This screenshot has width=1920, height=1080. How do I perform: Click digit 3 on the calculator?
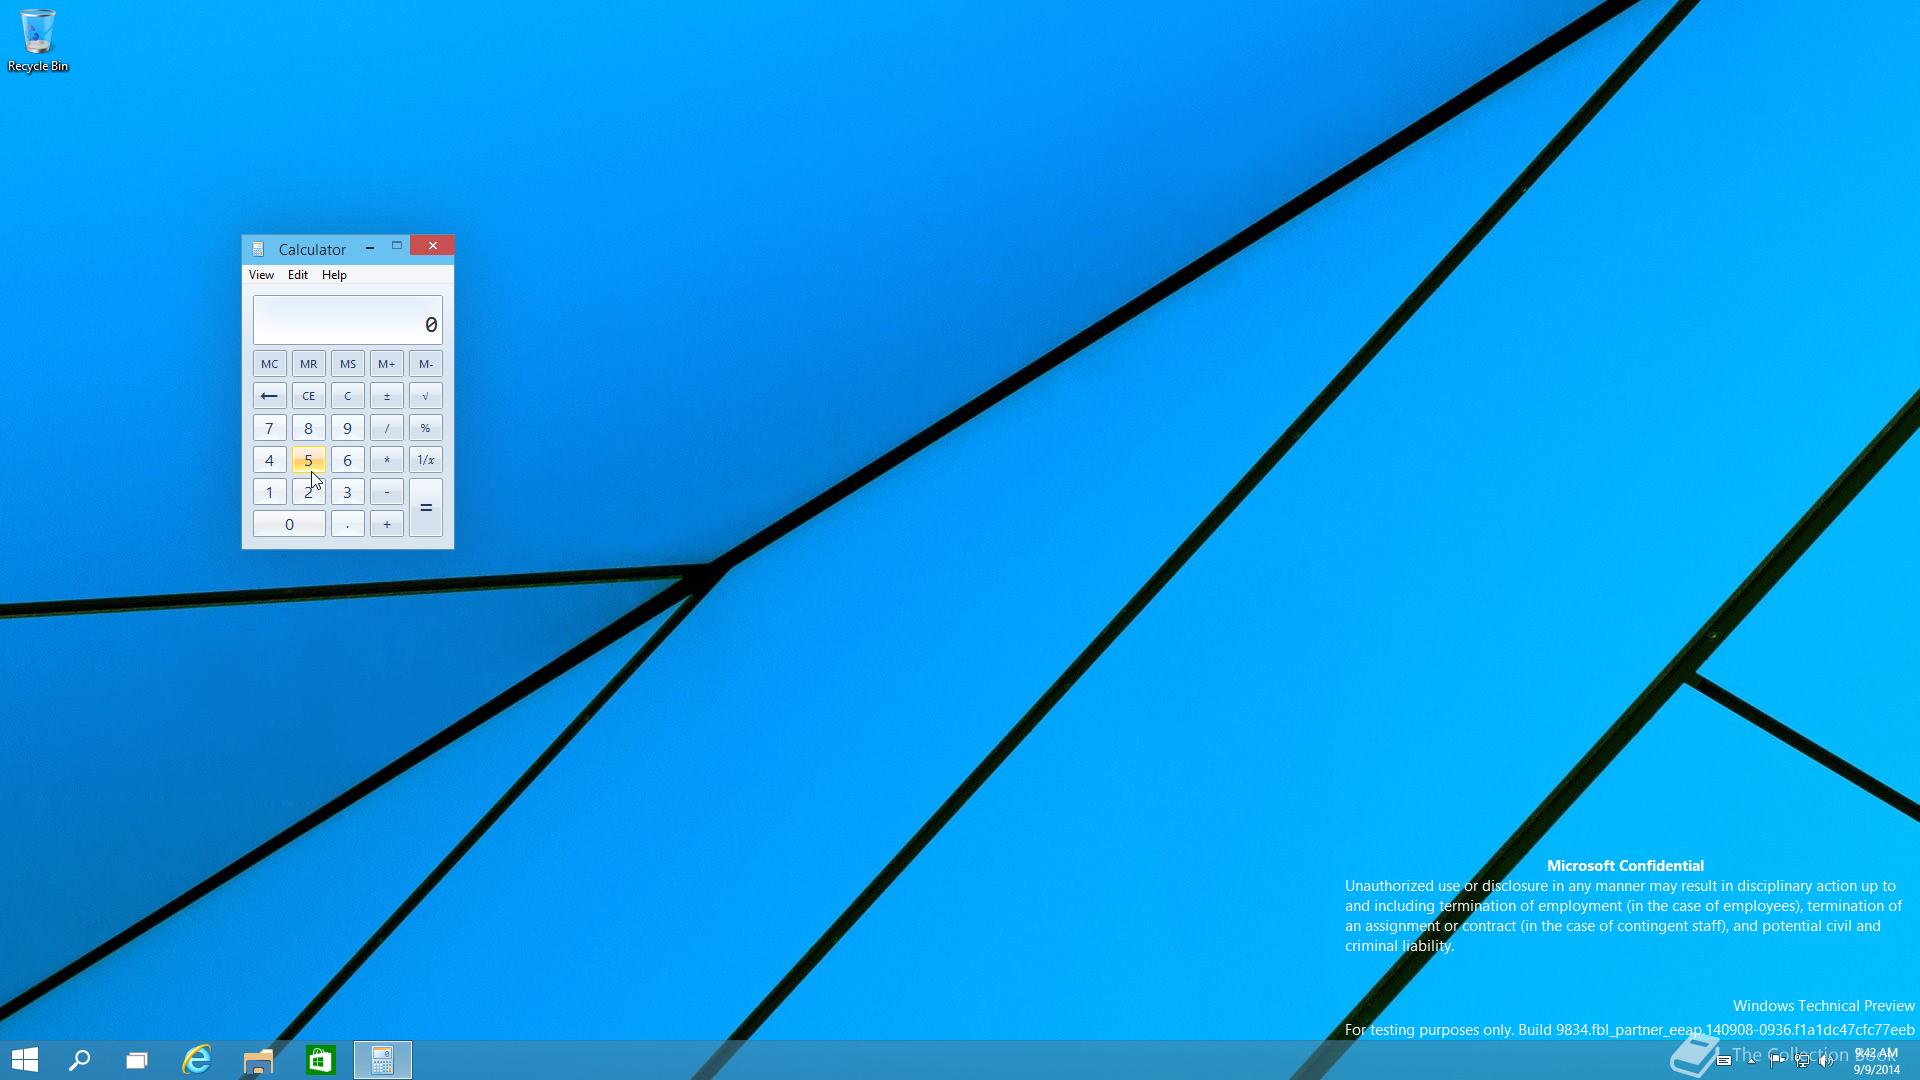pos(347,492)
